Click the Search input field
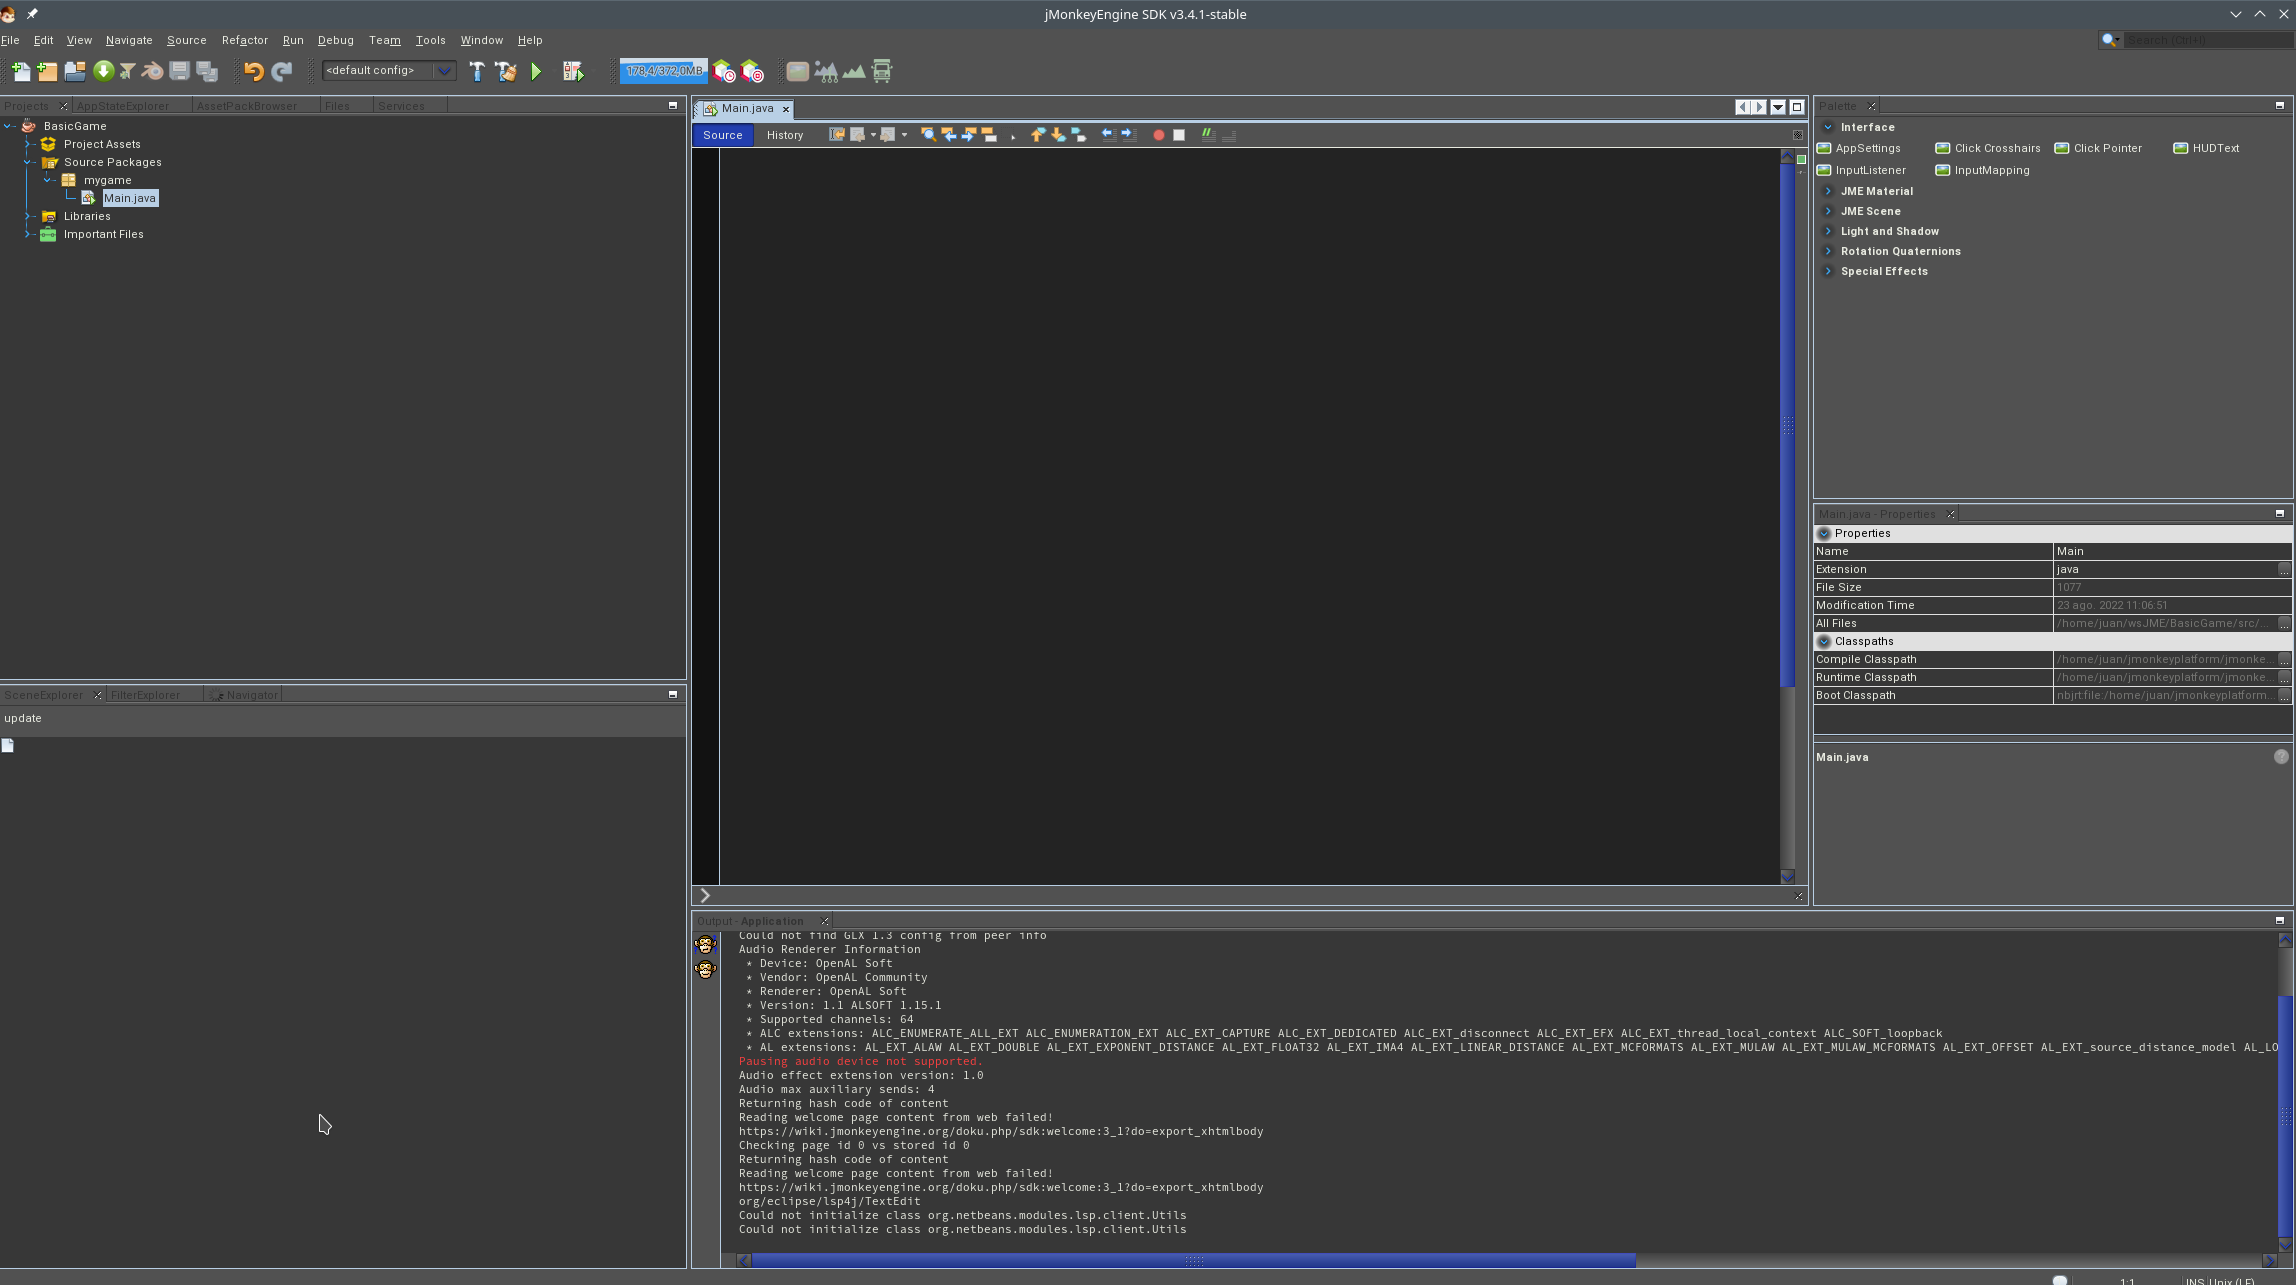 tap(2207, 40)
